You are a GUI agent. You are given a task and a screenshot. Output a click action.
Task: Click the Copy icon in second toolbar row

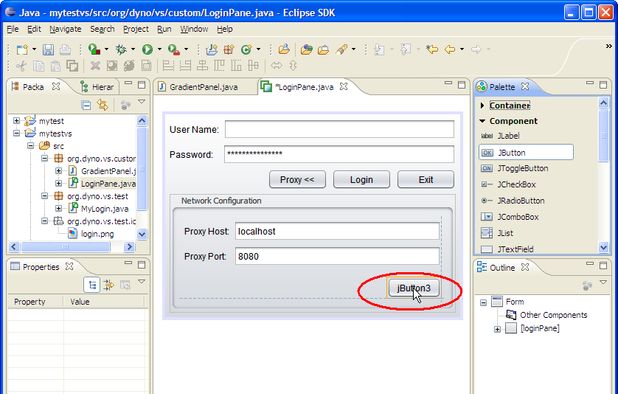point(39,66)
